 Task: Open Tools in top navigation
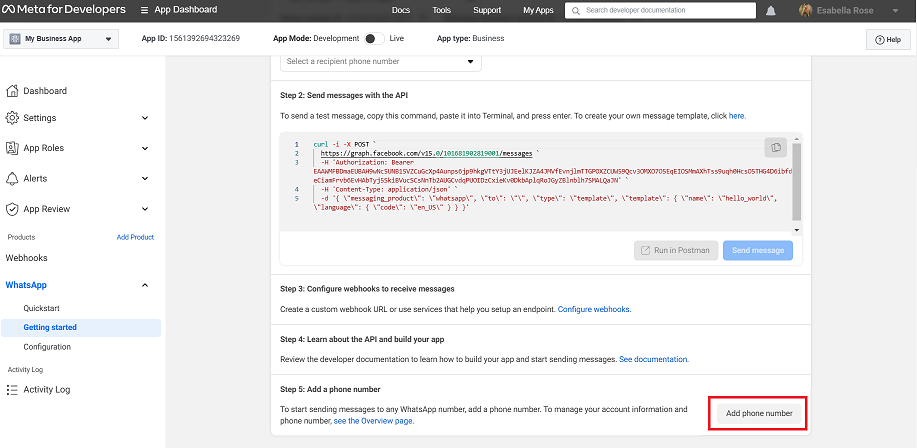(x=442, y=10)
